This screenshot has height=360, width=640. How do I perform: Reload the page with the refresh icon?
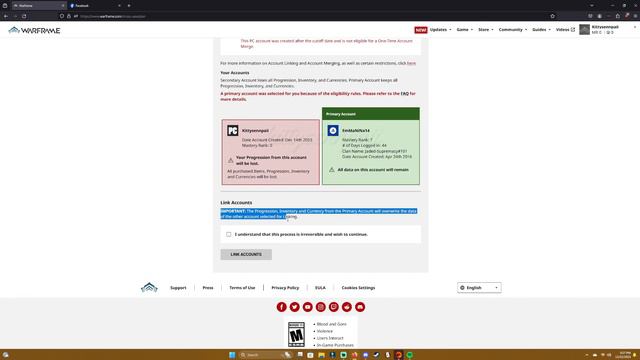tap(24, 16)
